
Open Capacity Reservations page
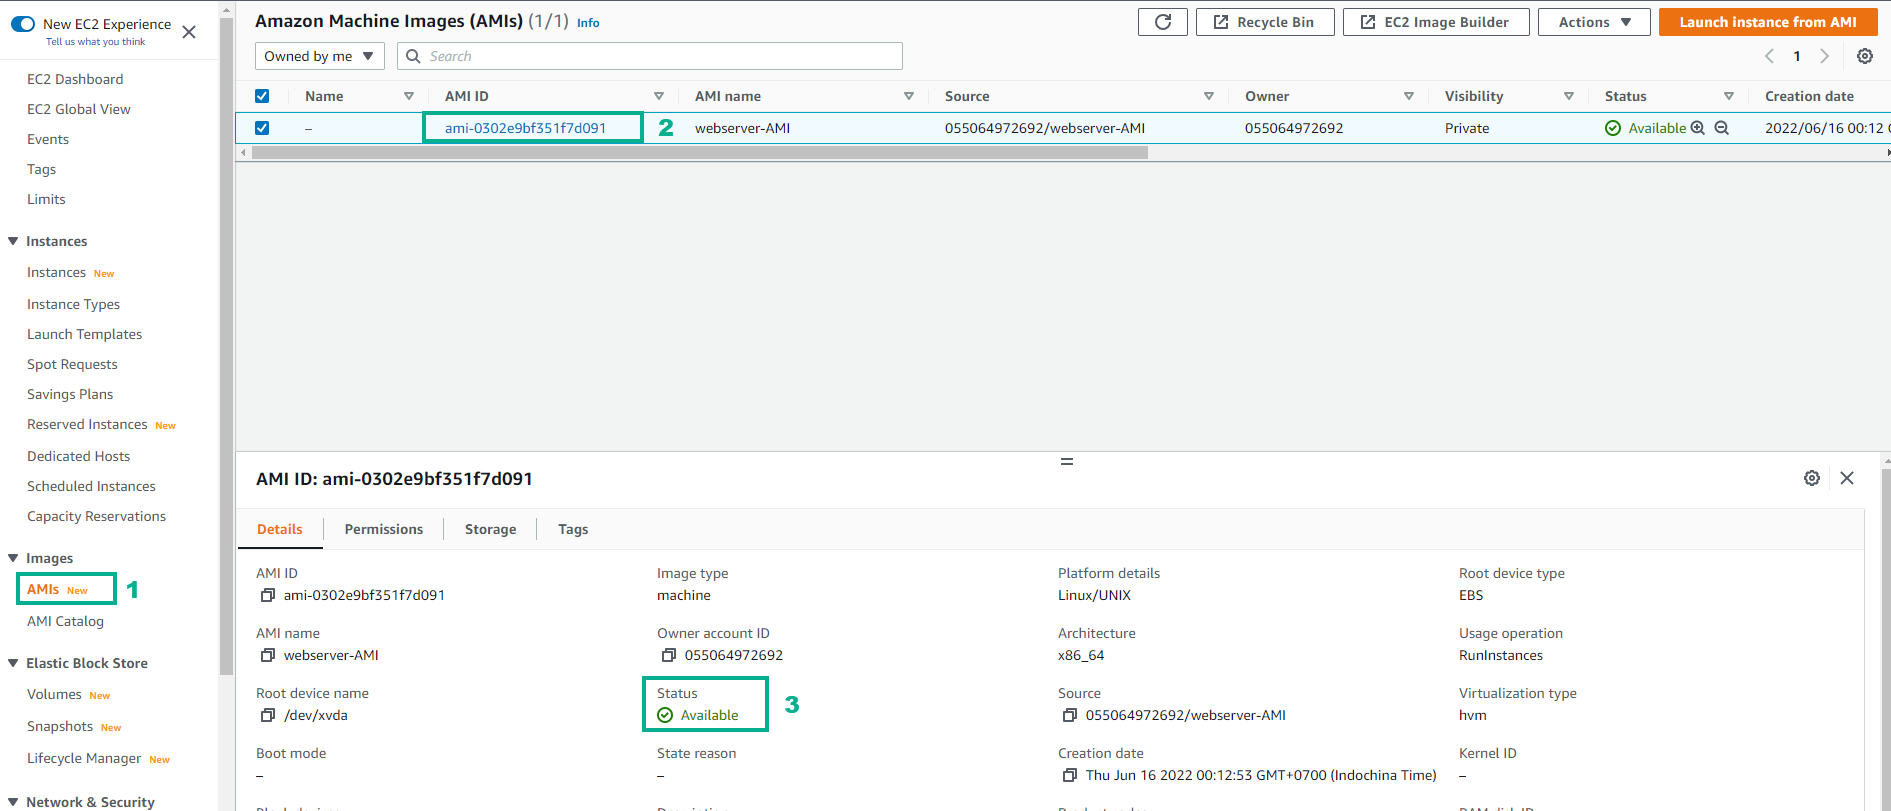96,516
